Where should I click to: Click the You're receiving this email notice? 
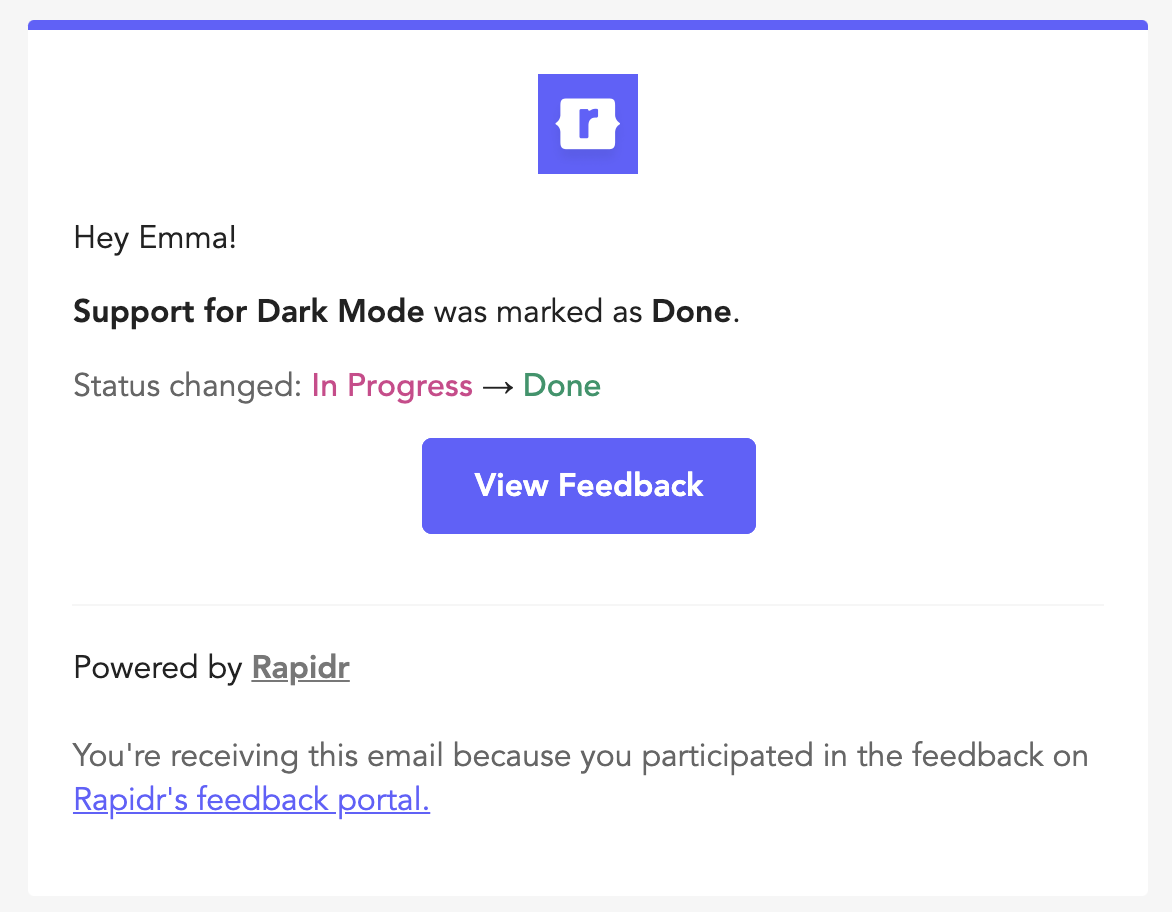coord(580,777)
